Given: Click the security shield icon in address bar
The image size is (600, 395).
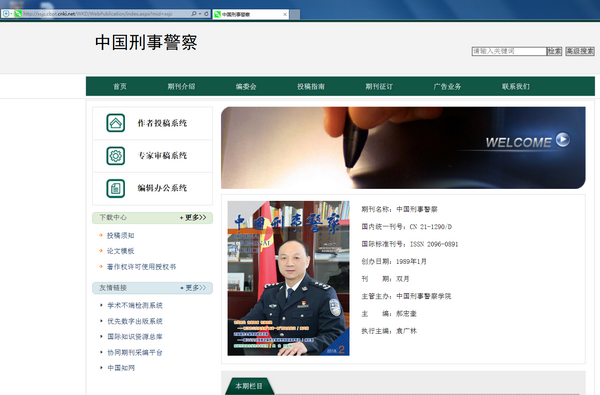Looking at the screenshot, I should 6,14.
